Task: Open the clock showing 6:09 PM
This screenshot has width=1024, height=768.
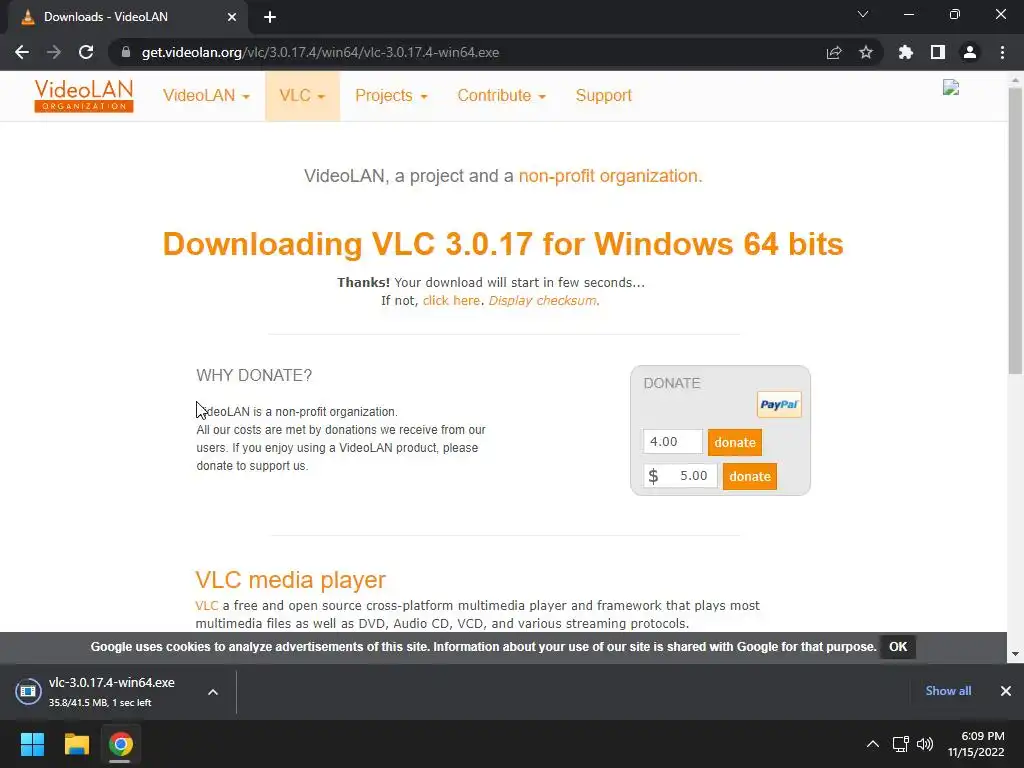Action: coord(976,744)
